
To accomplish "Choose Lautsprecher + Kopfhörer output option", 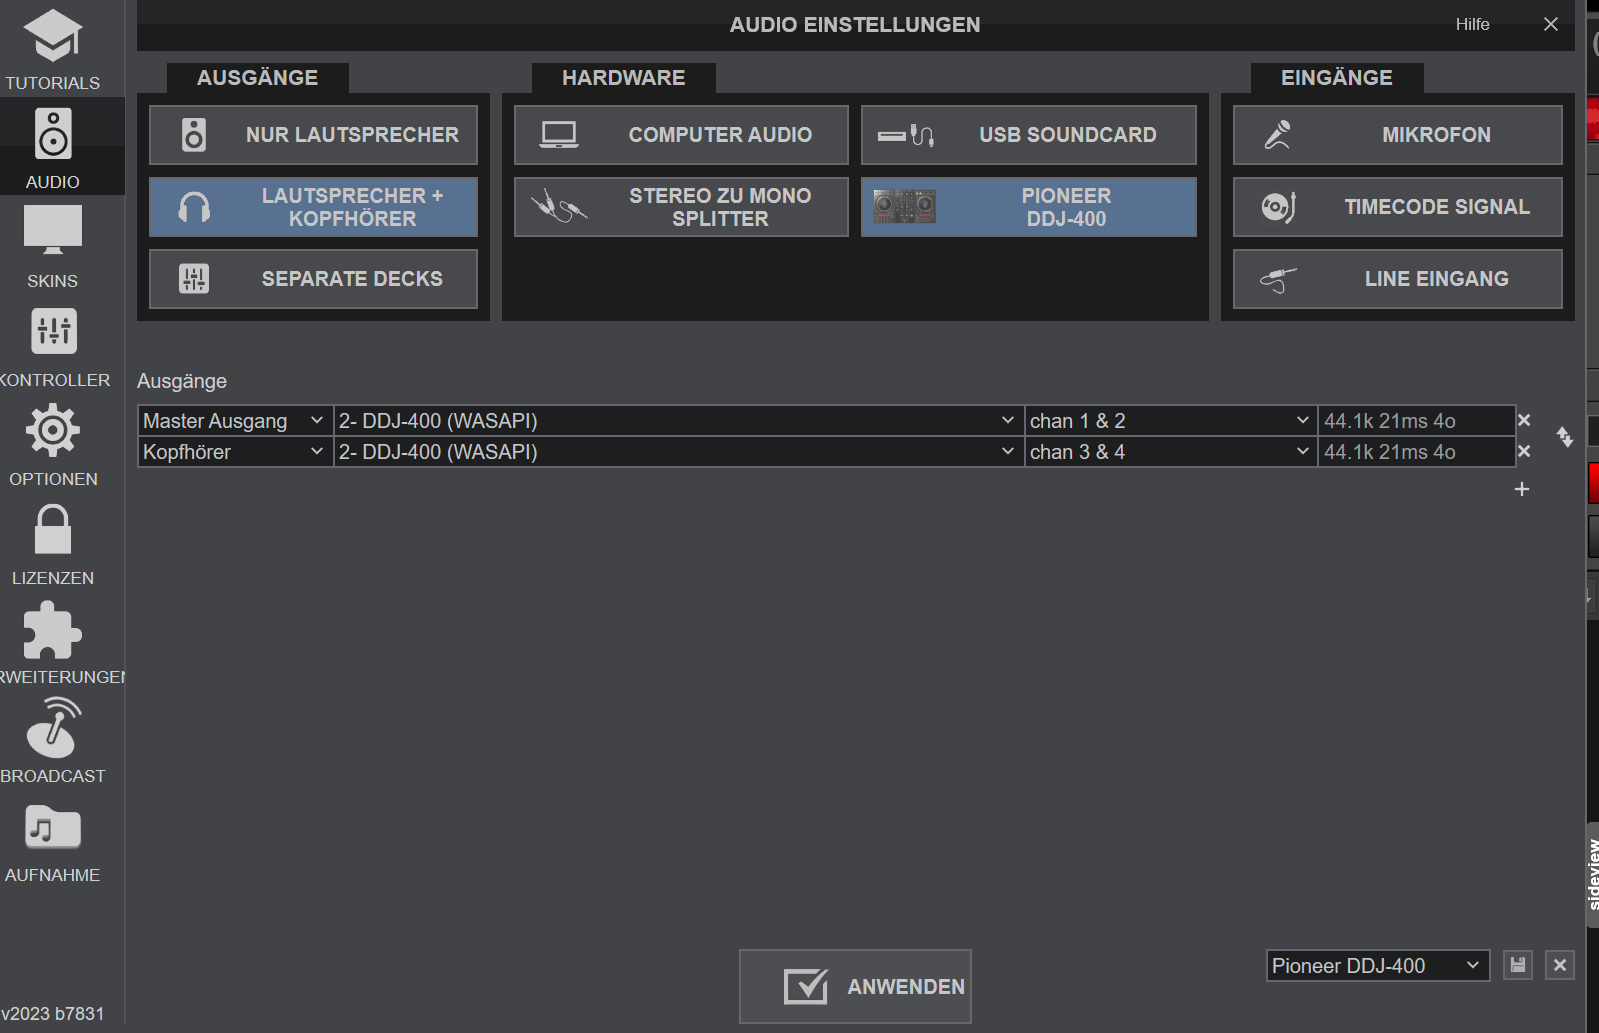I will [x=313, y=207].
